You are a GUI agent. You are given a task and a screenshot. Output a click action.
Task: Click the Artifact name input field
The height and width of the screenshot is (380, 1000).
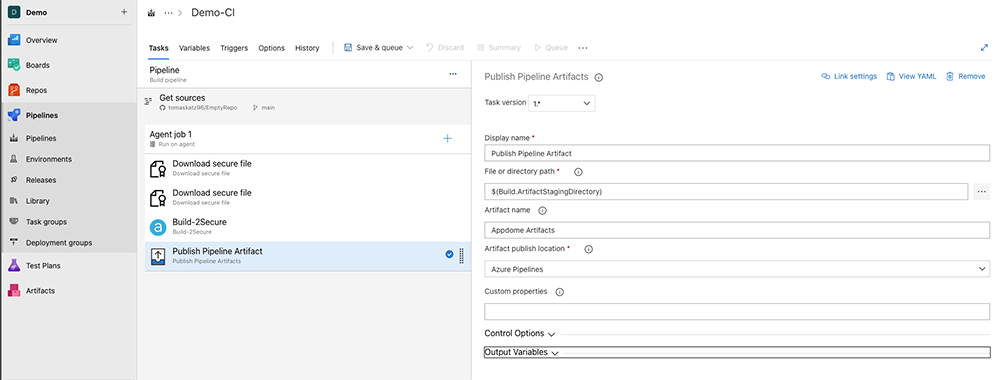click(737, 230)
